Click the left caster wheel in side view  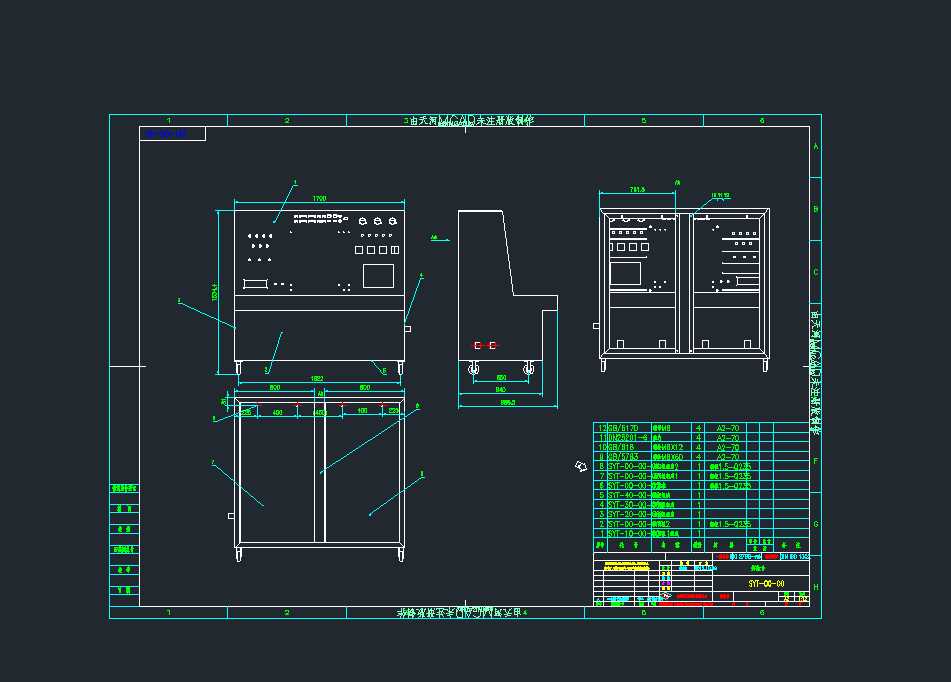click(x=474, y=366)
